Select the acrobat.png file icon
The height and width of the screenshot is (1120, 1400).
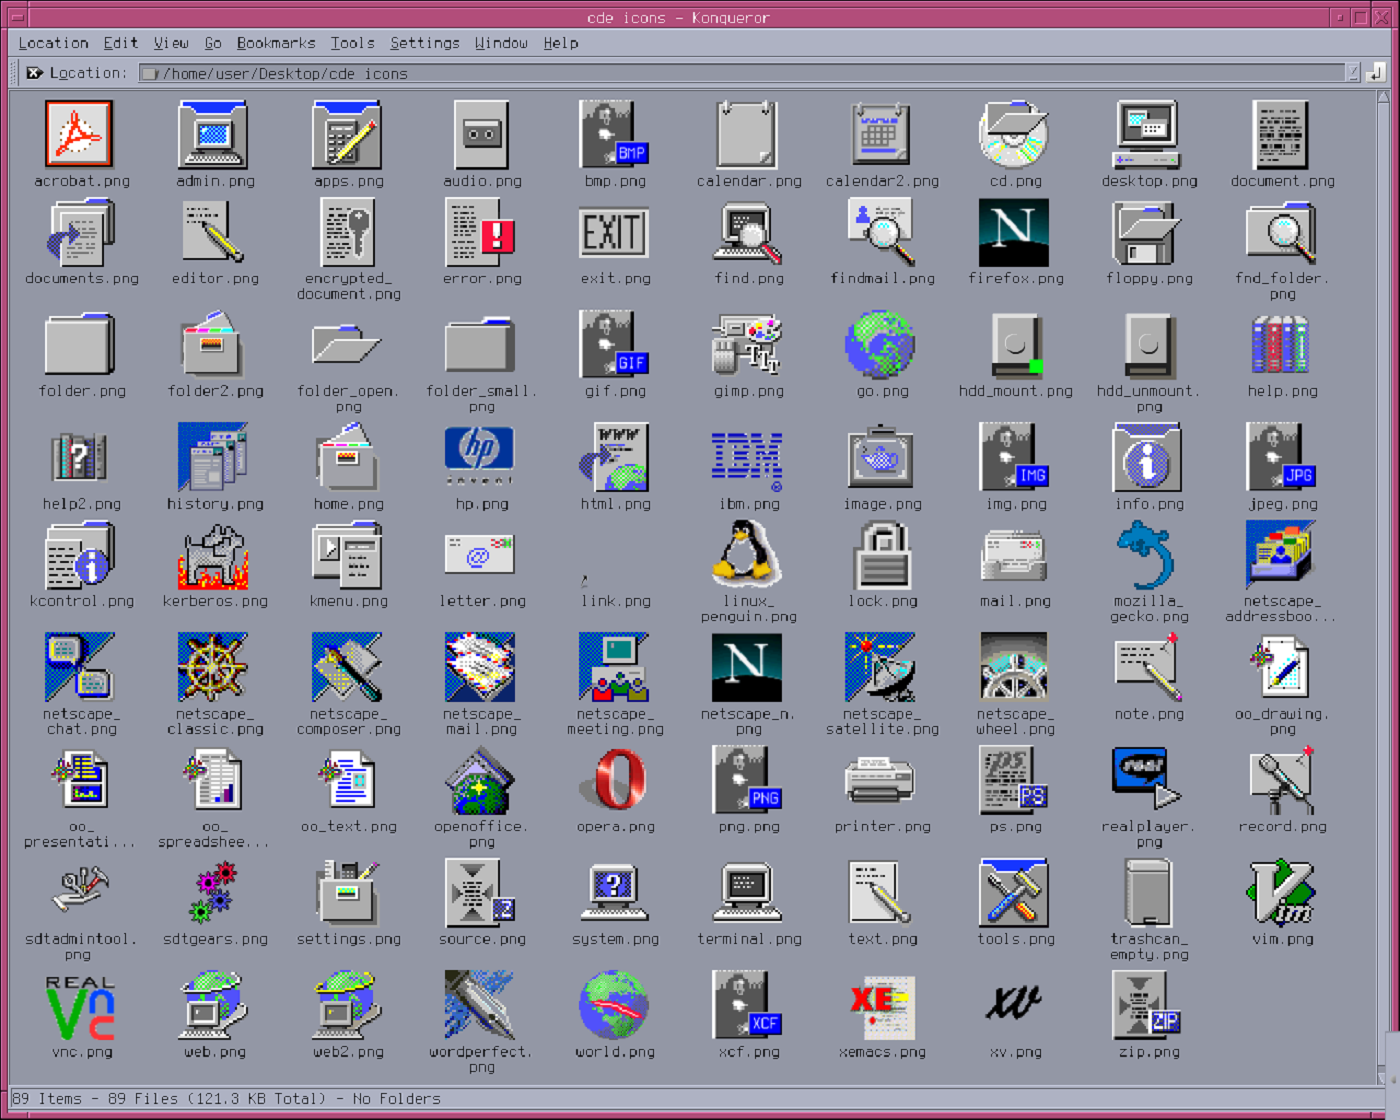coord(79,134)
